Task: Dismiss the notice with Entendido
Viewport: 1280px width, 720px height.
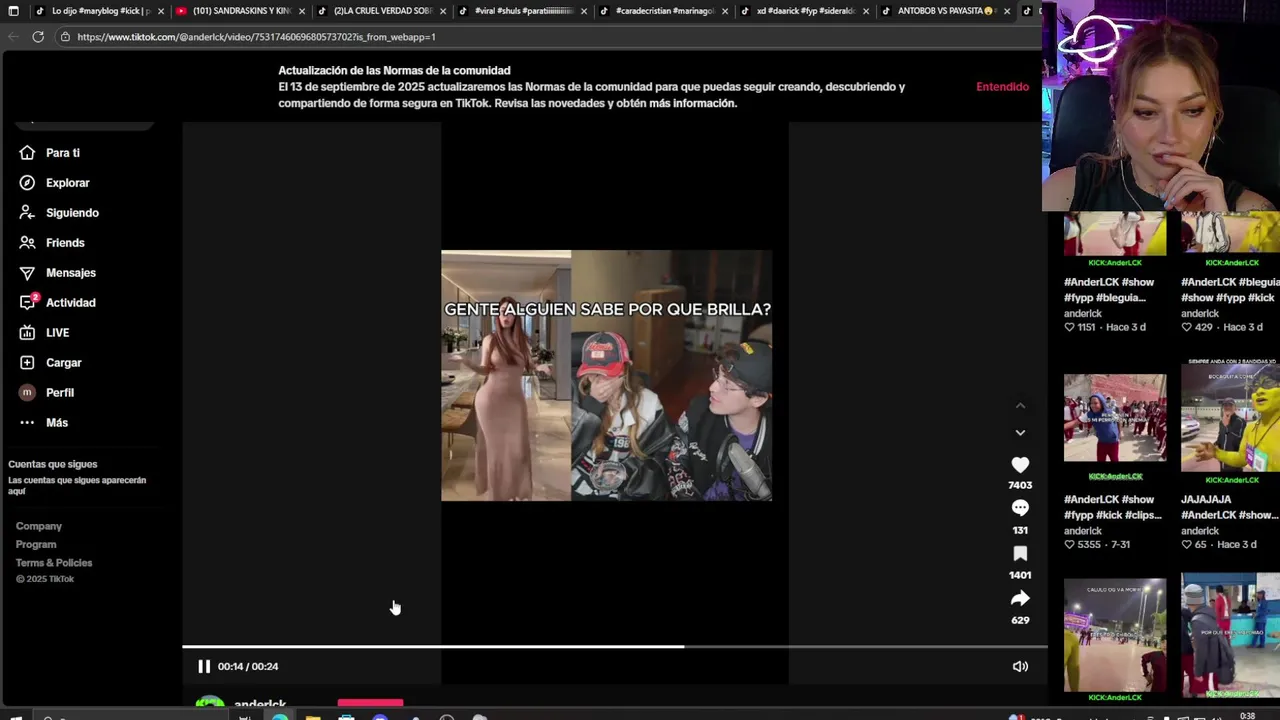Action: click(x=1002, y=87)
